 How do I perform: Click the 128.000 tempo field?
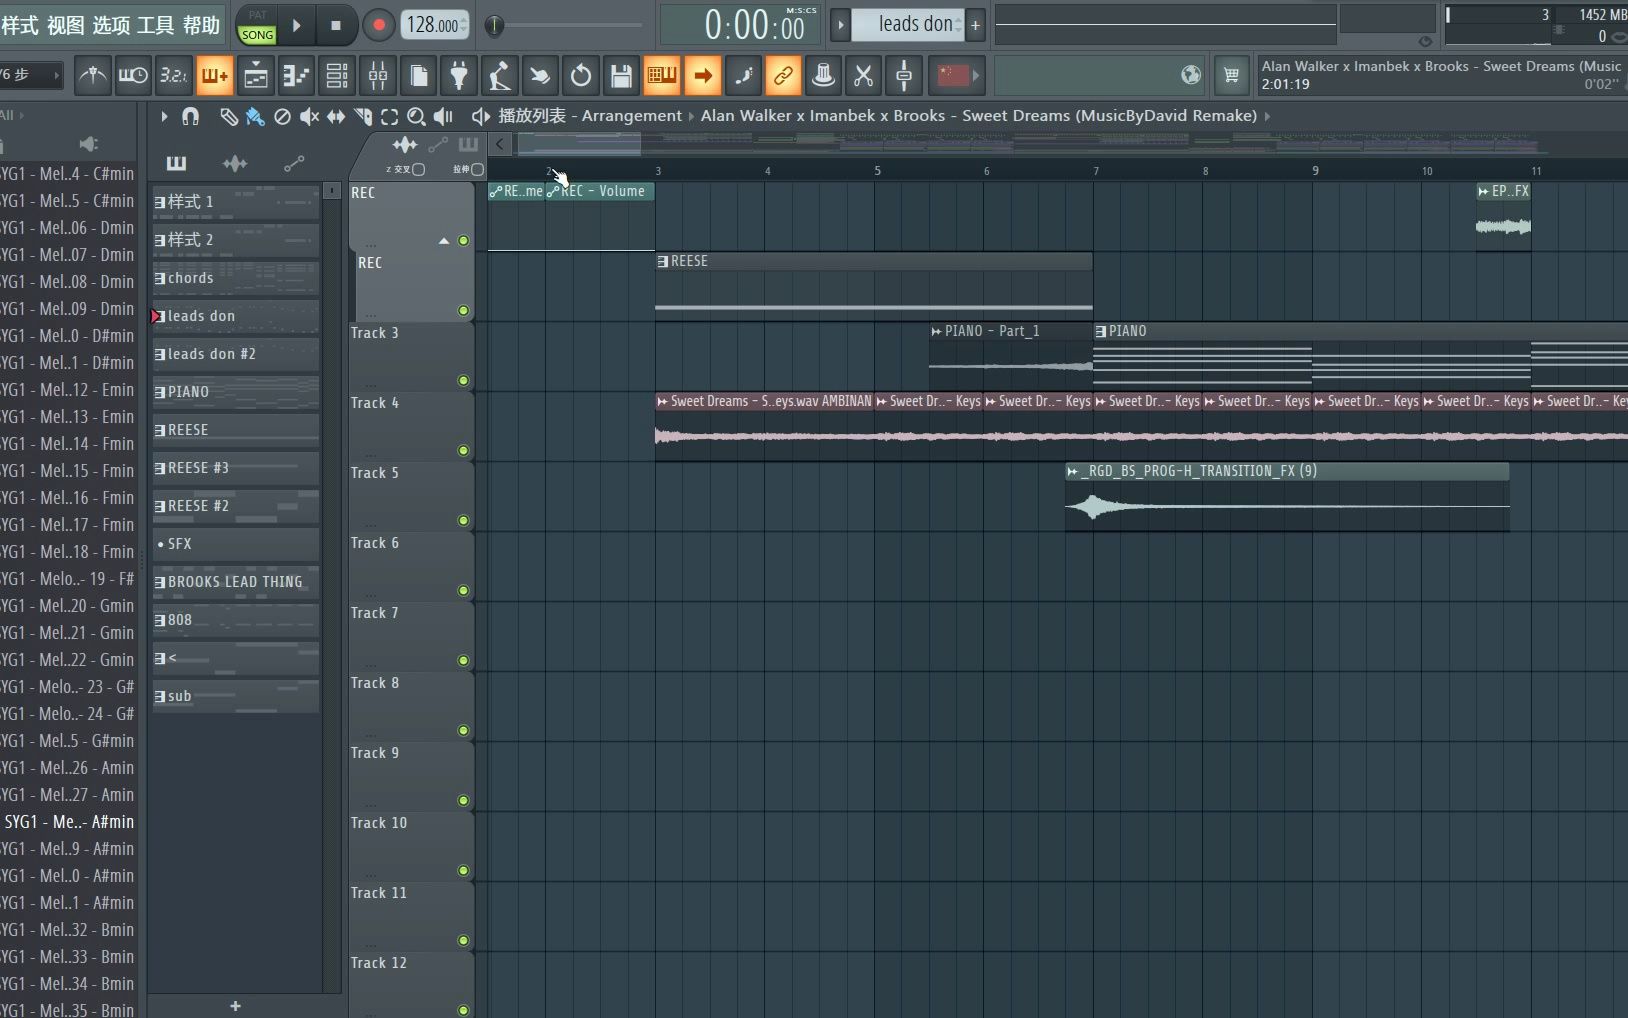(435, 25)
